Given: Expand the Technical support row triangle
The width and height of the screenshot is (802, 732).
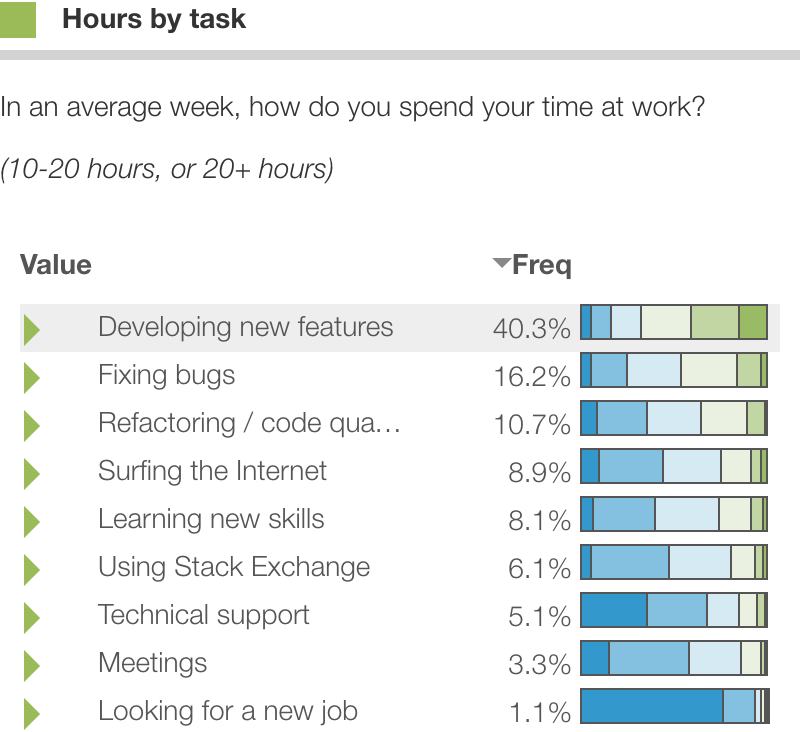Looking at the screenshot, I should (31, 616).
